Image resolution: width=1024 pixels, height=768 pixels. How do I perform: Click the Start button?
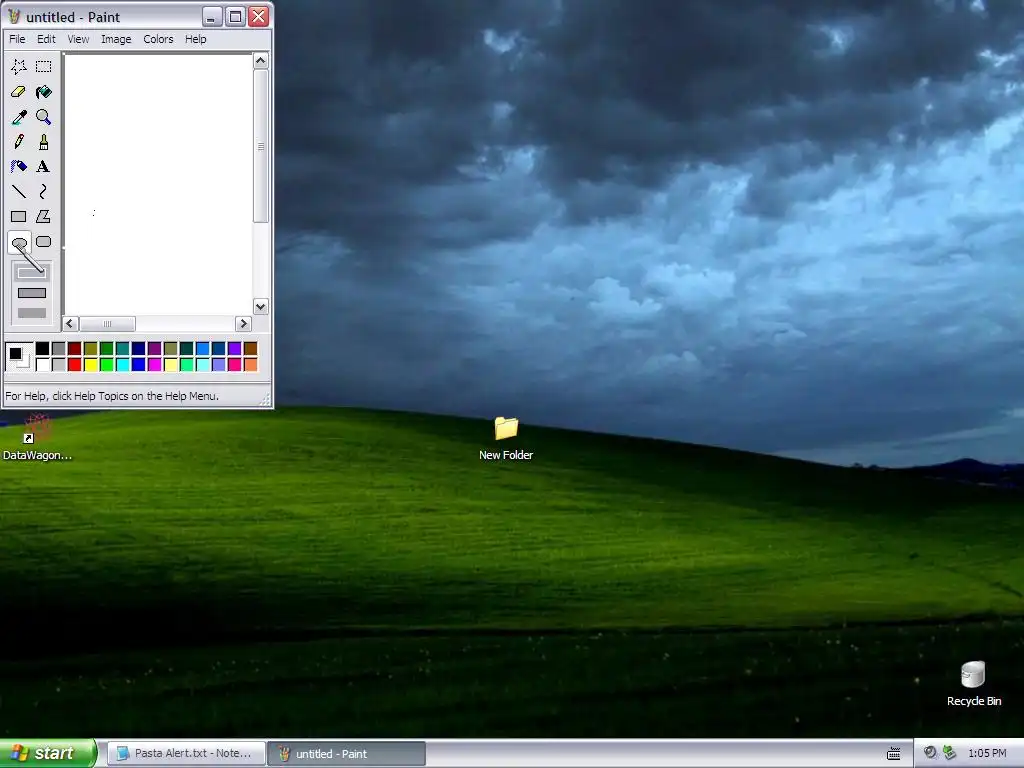pyautogui.click(x=48, y=753)
